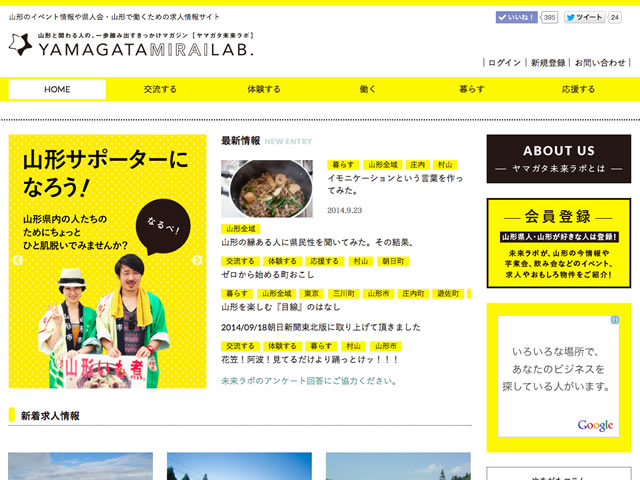The width and height of the screenshot is (640, 480).
Task: Click the article date 2014.9.23
Action: pyautogui.click(x=344, y=210)
